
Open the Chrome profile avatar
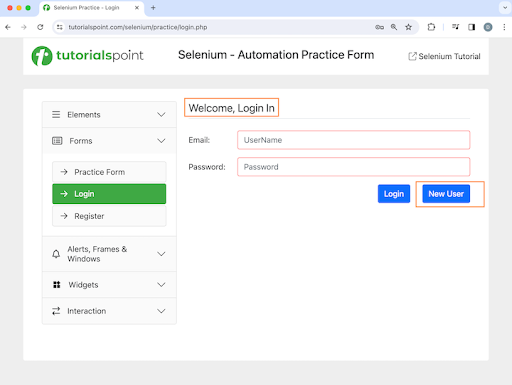pos(488,27)
